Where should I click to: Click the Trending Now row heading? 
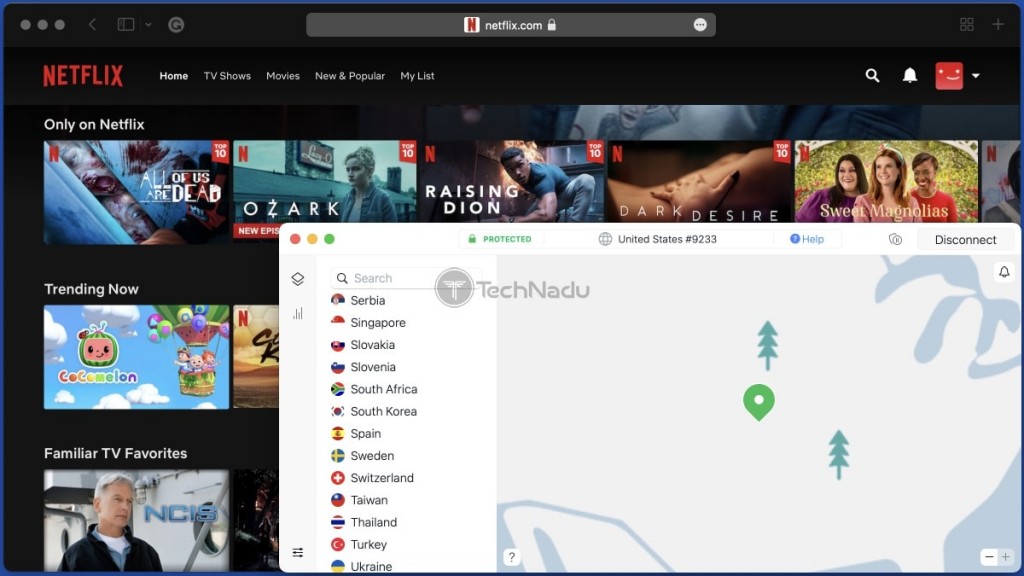(x=91, y=289)
